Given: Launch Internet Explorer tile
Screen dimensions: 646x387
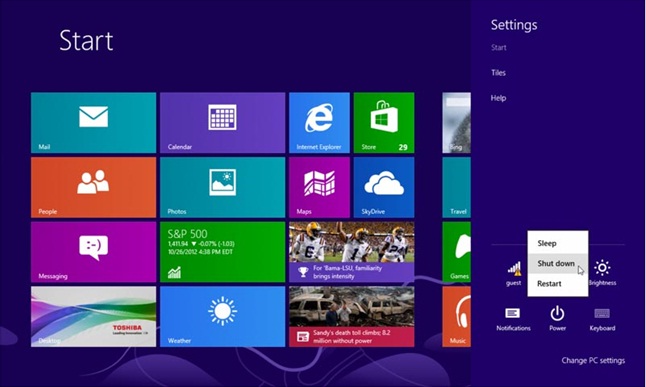Looking at the screenshot, I should click(319, 123).
